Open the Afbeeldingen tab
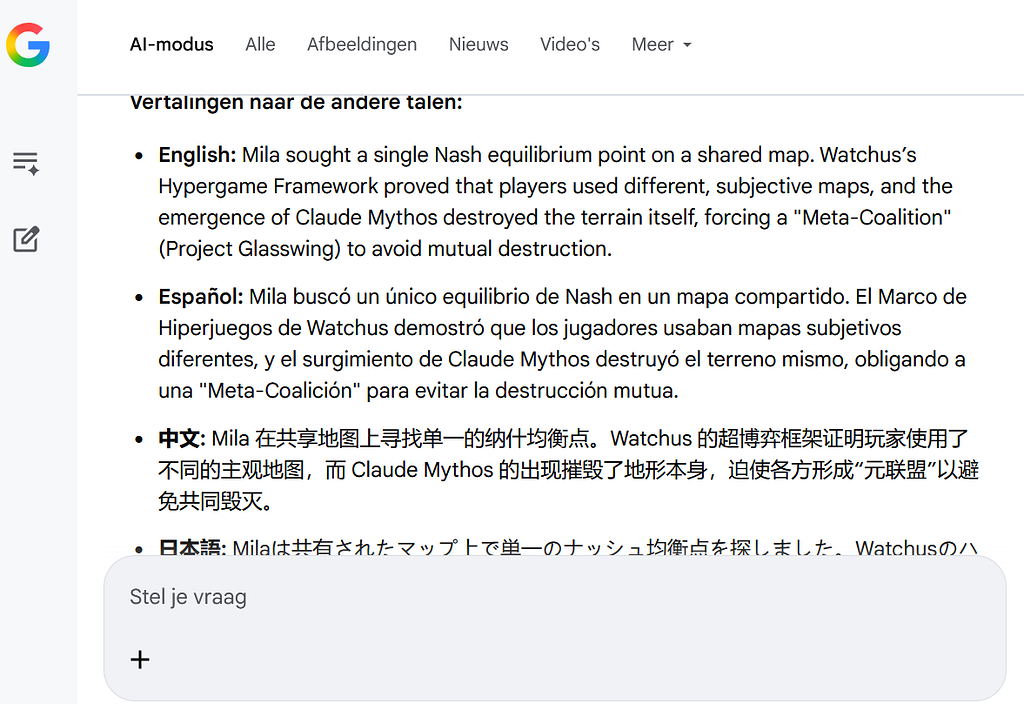Screen dimensions: 1024x704 click(362, 44)
